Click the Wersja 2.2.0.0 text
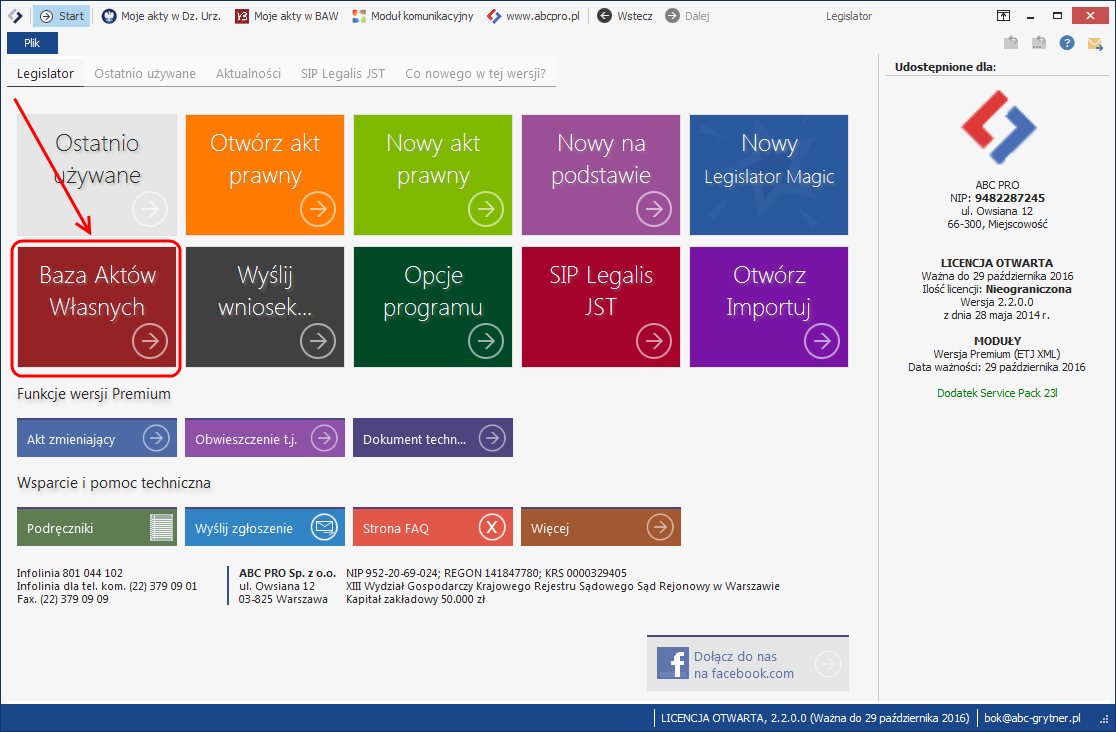The width and height of the screenshot is (1116, 732). tap(997, 302)
